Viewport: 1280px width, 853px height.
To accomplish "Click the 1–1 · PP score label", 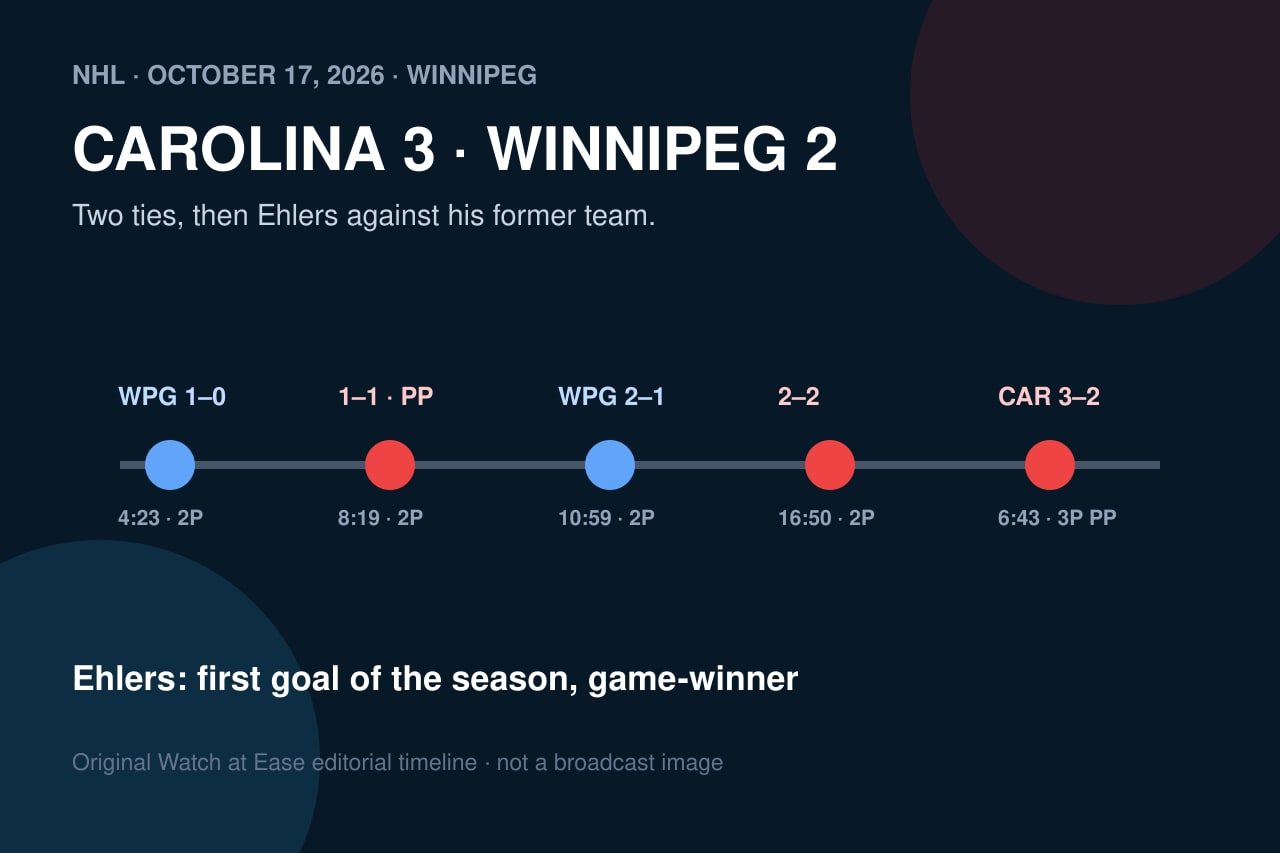I will pos(386,397).
